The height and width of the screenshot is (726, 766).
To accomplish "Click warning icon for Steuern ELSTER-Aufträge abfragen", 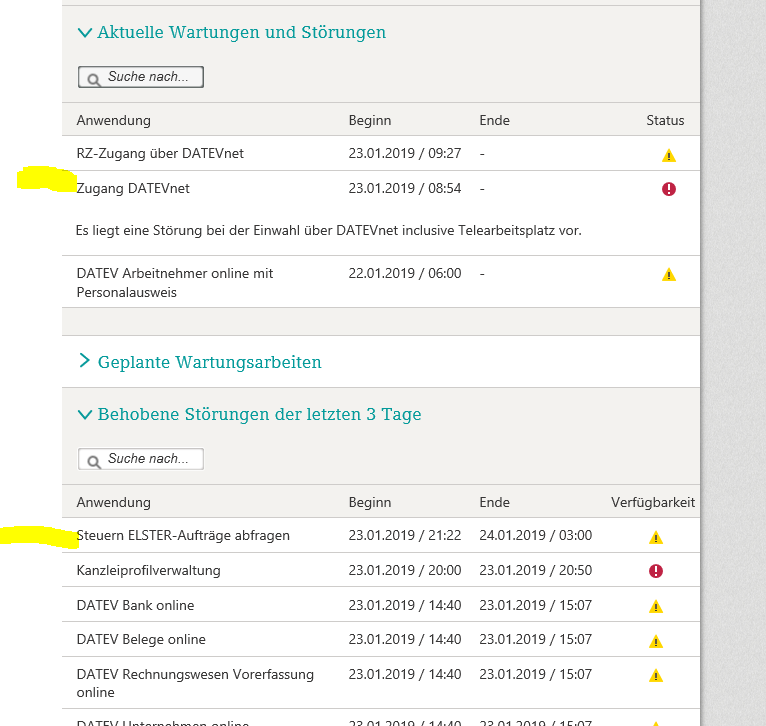I will (x=656, y=537).
